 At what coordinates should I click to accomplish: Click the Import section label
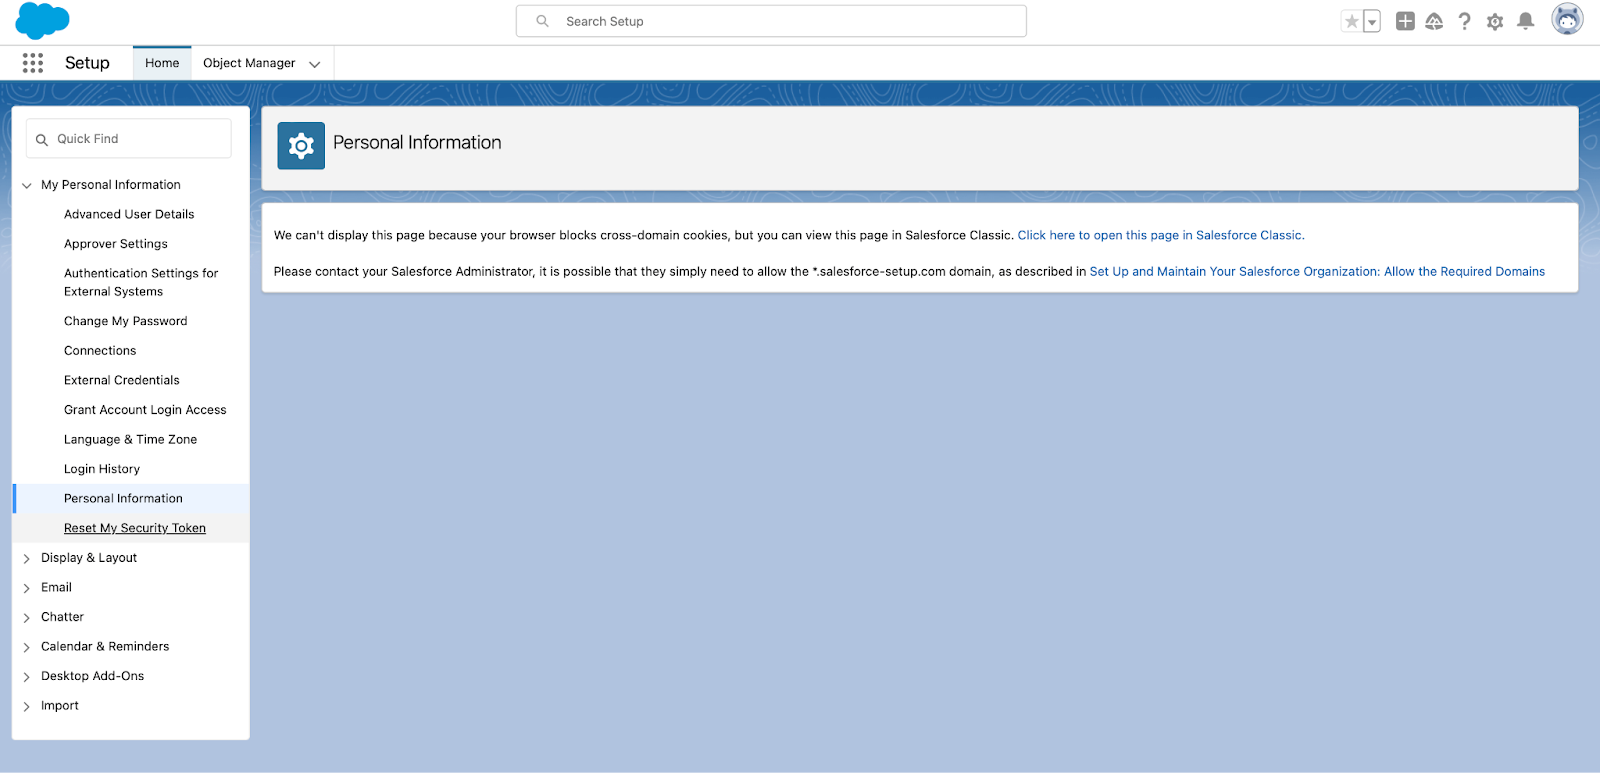[x=60, y=706]
